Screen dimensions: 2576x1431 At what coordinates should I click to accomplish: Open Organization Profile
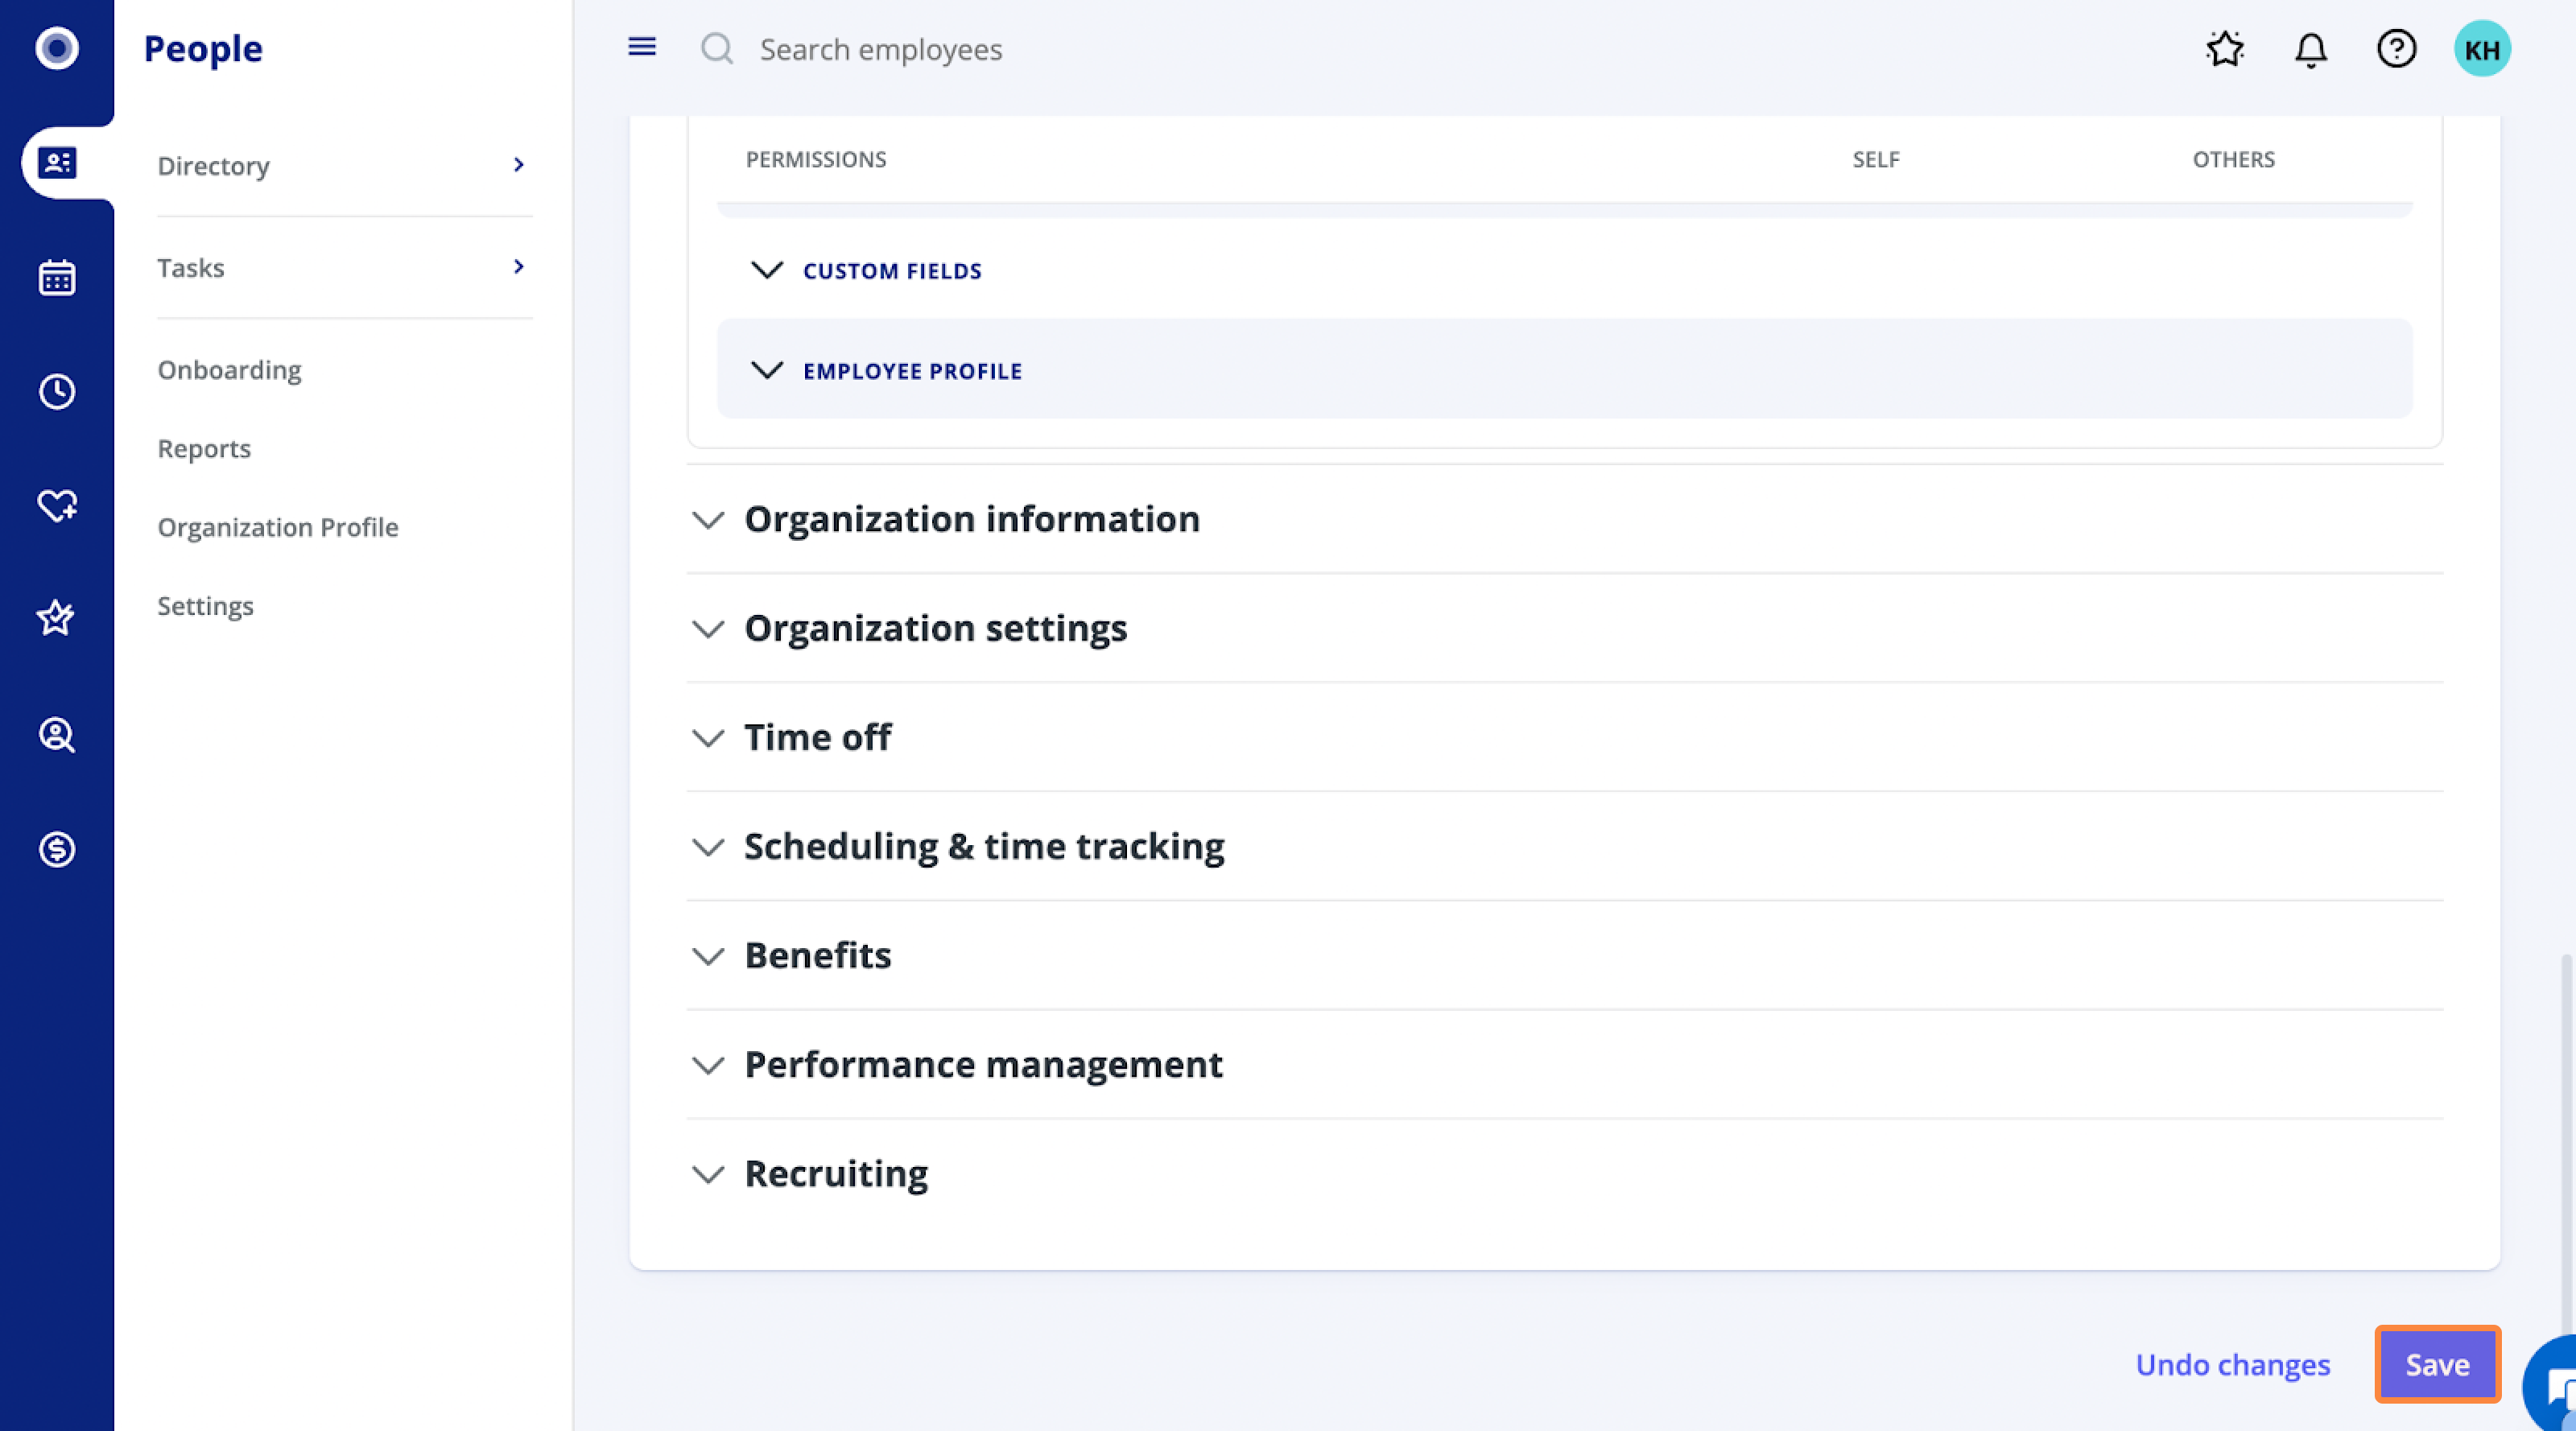point(278,527)
